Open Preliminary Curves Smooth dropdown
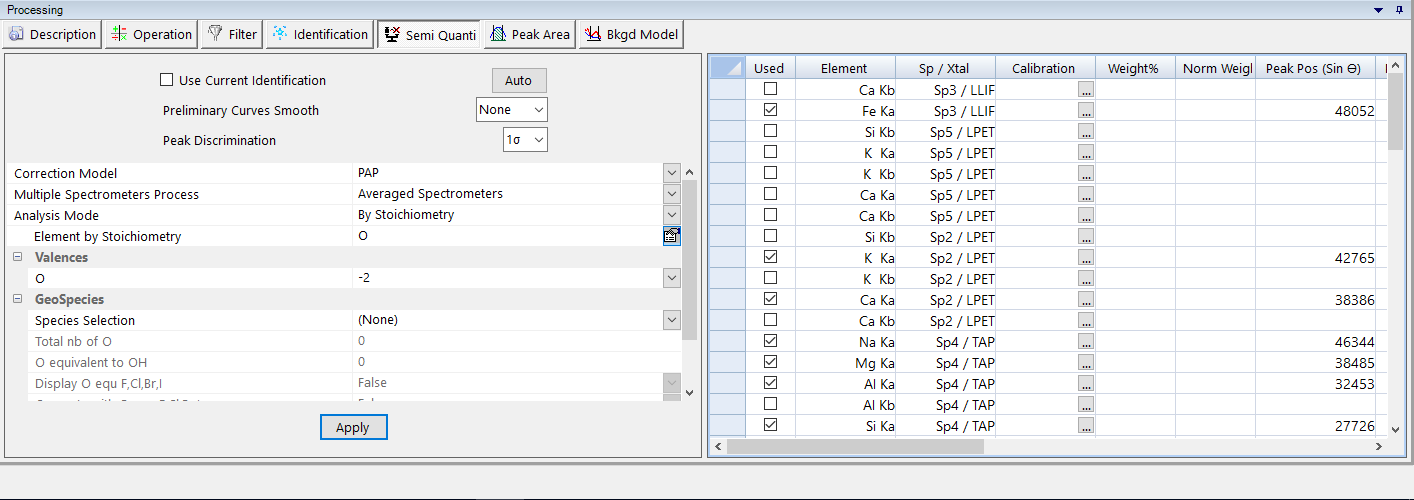 (511, 110)
